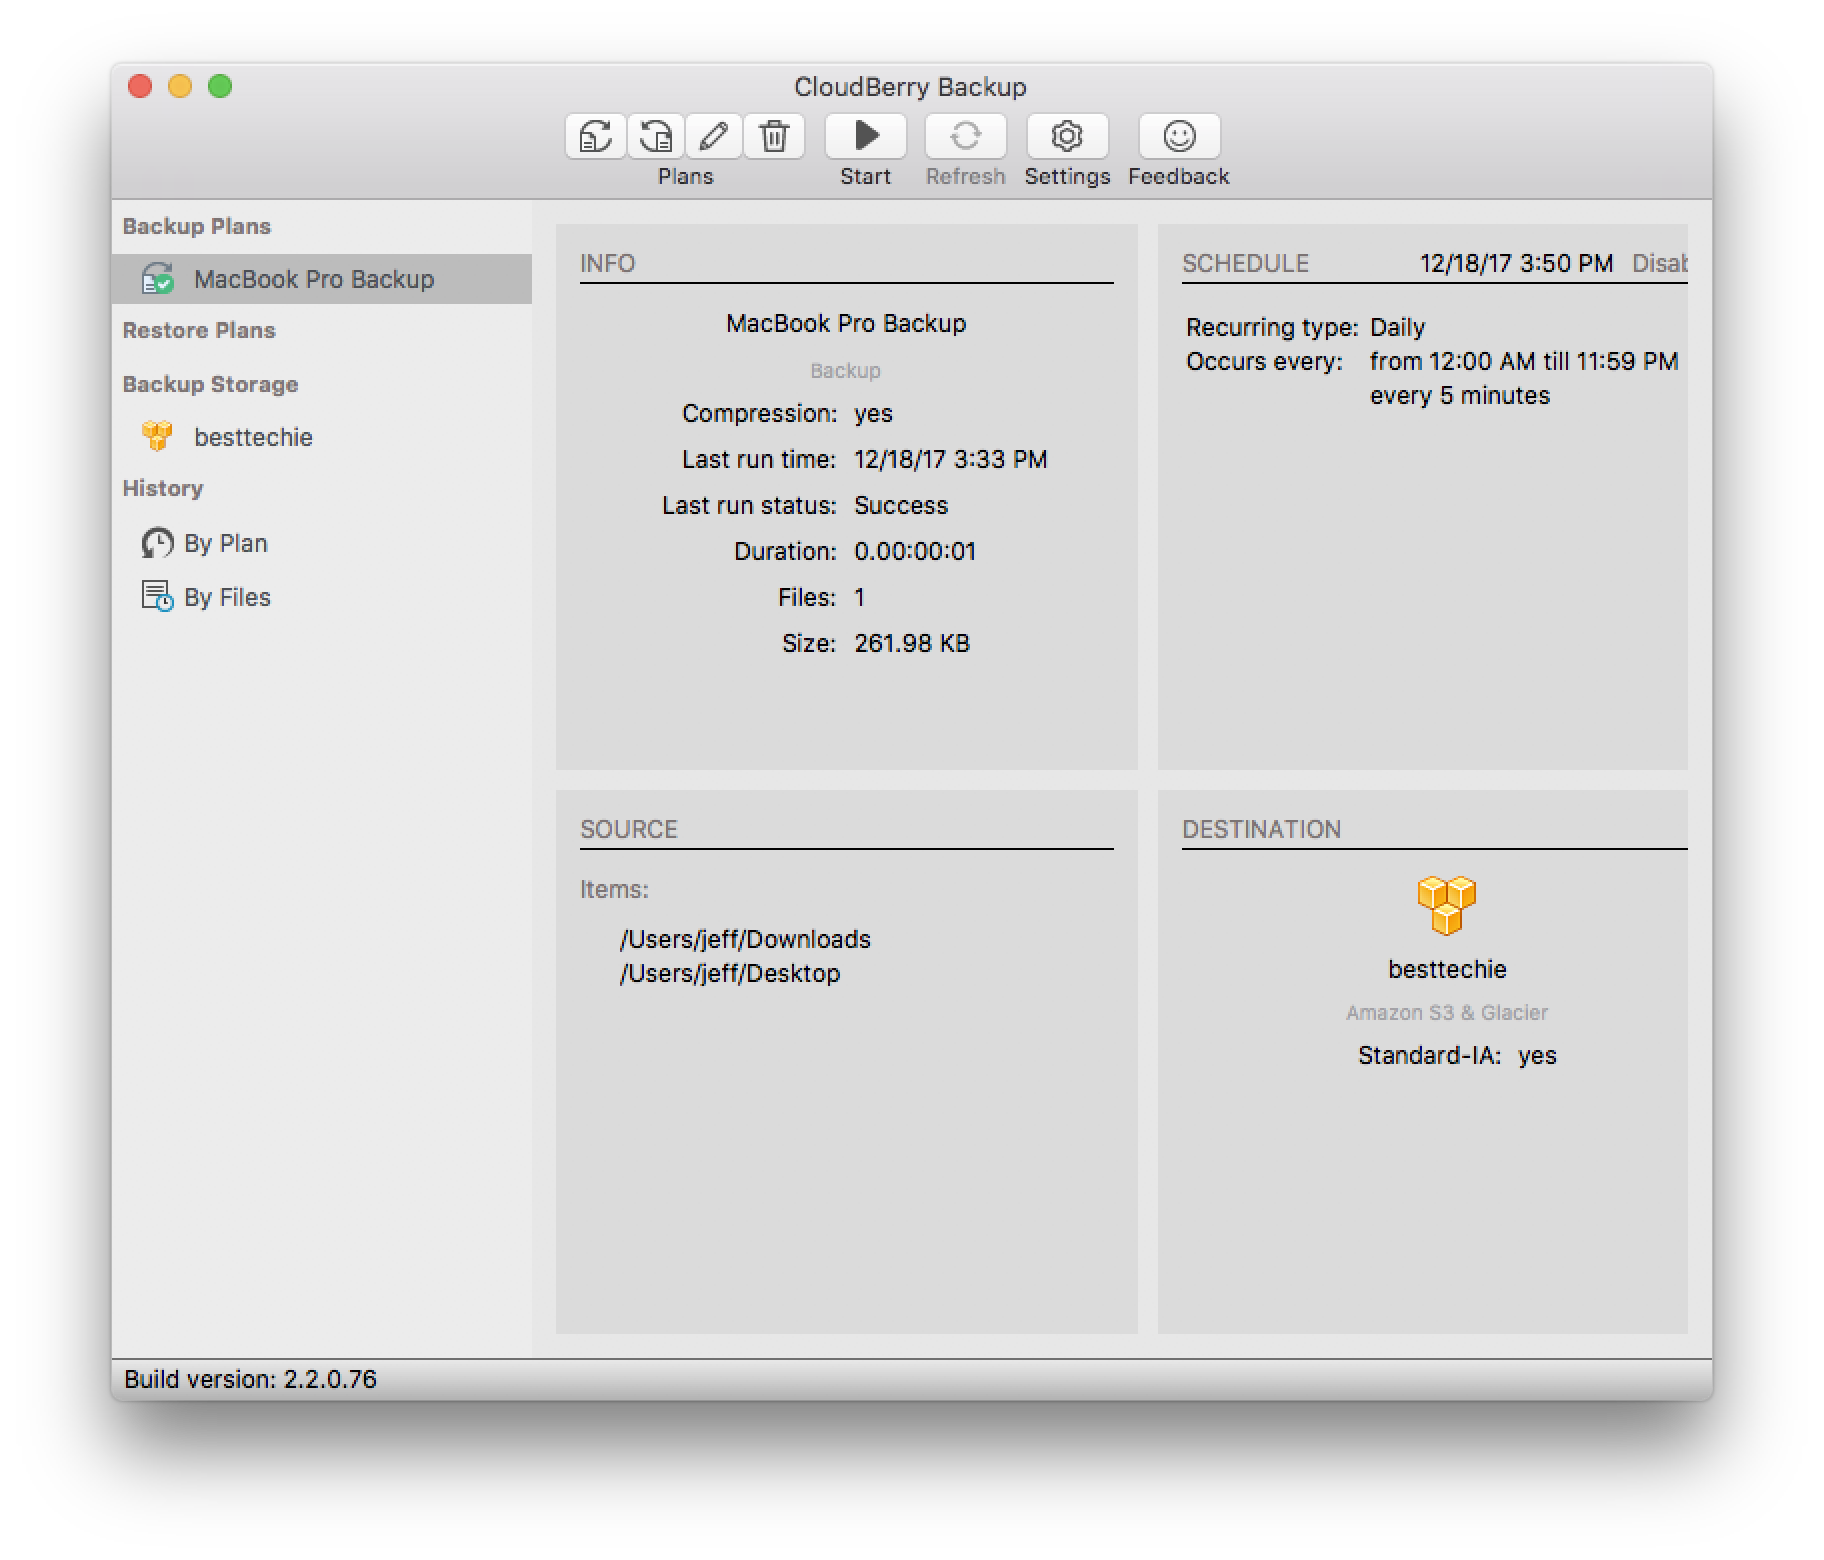Click the Files count value '1'
The image size is (1824, 1560).
click(x=859, y=597)
